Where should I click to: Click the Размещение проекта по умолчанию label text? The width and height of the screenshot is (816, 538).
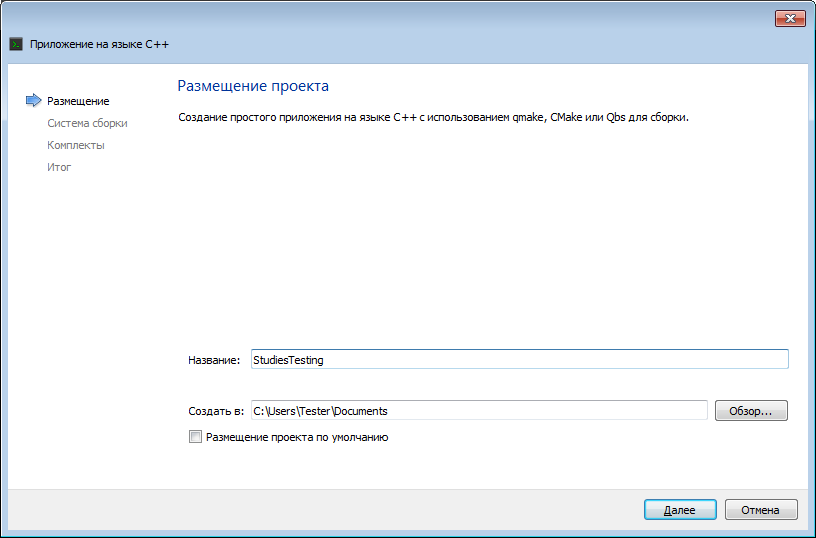point(296,437)
